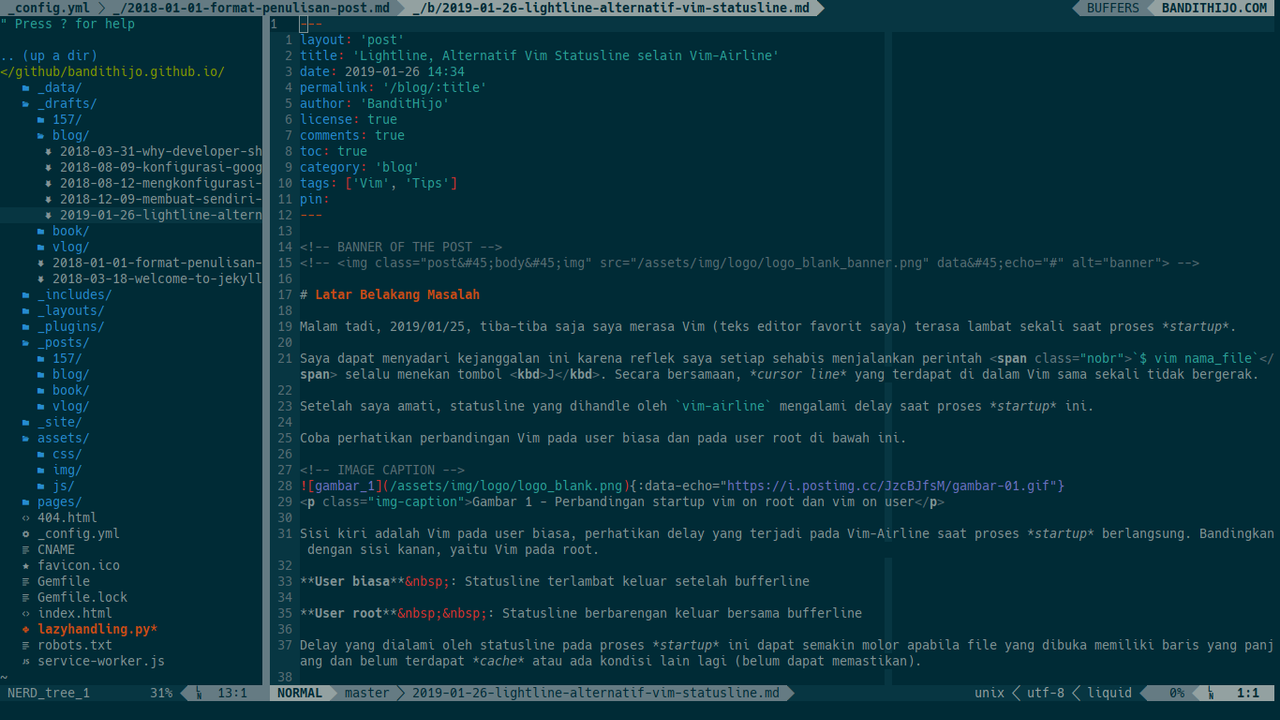Screen dimensions: 1280x720
Task: Expand the _includes folder
Action: (74, 295)
